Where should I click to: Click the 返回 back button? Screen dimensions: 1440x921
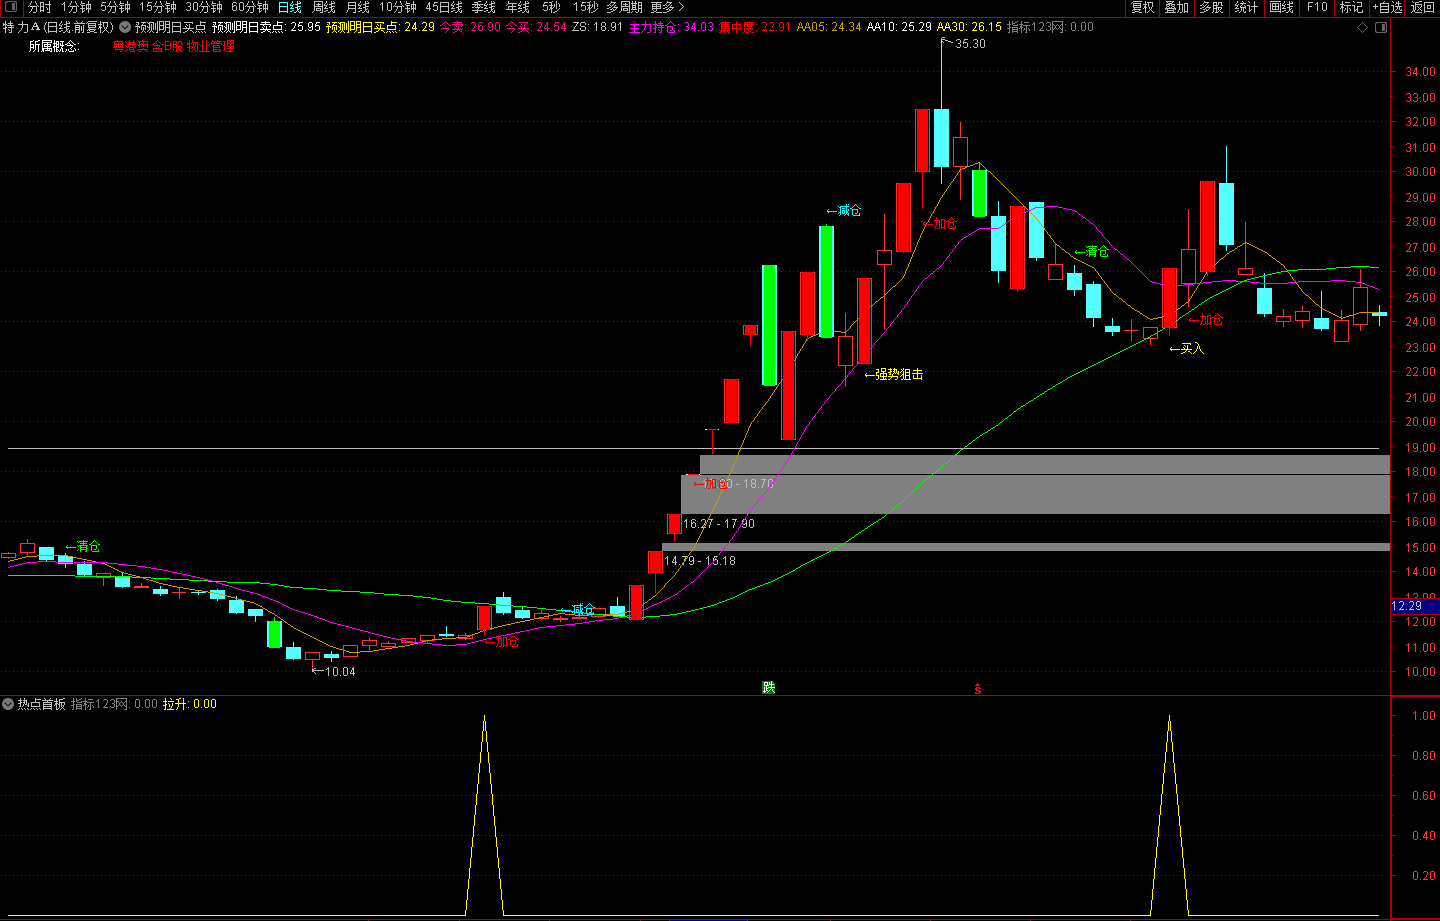[x=1423, y=7]
